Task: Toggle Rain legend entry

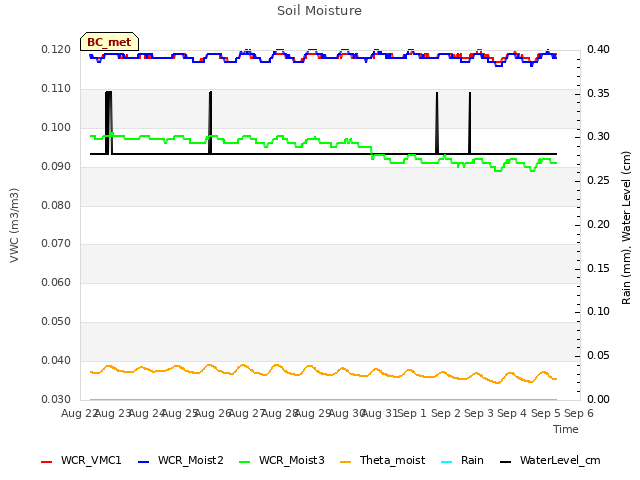Action: pyautogui.click(x=462, y=460)
